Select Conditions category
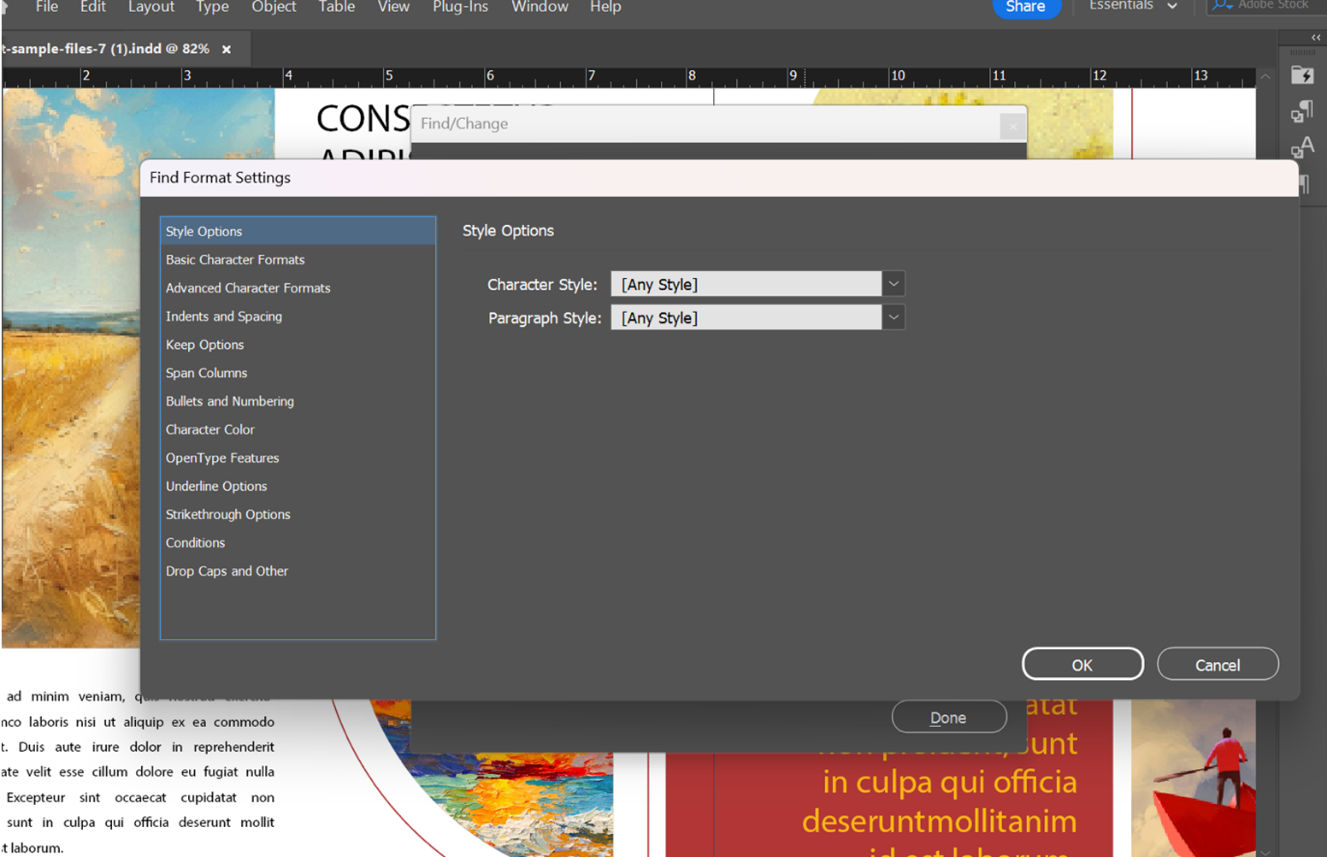 [298, 543]
